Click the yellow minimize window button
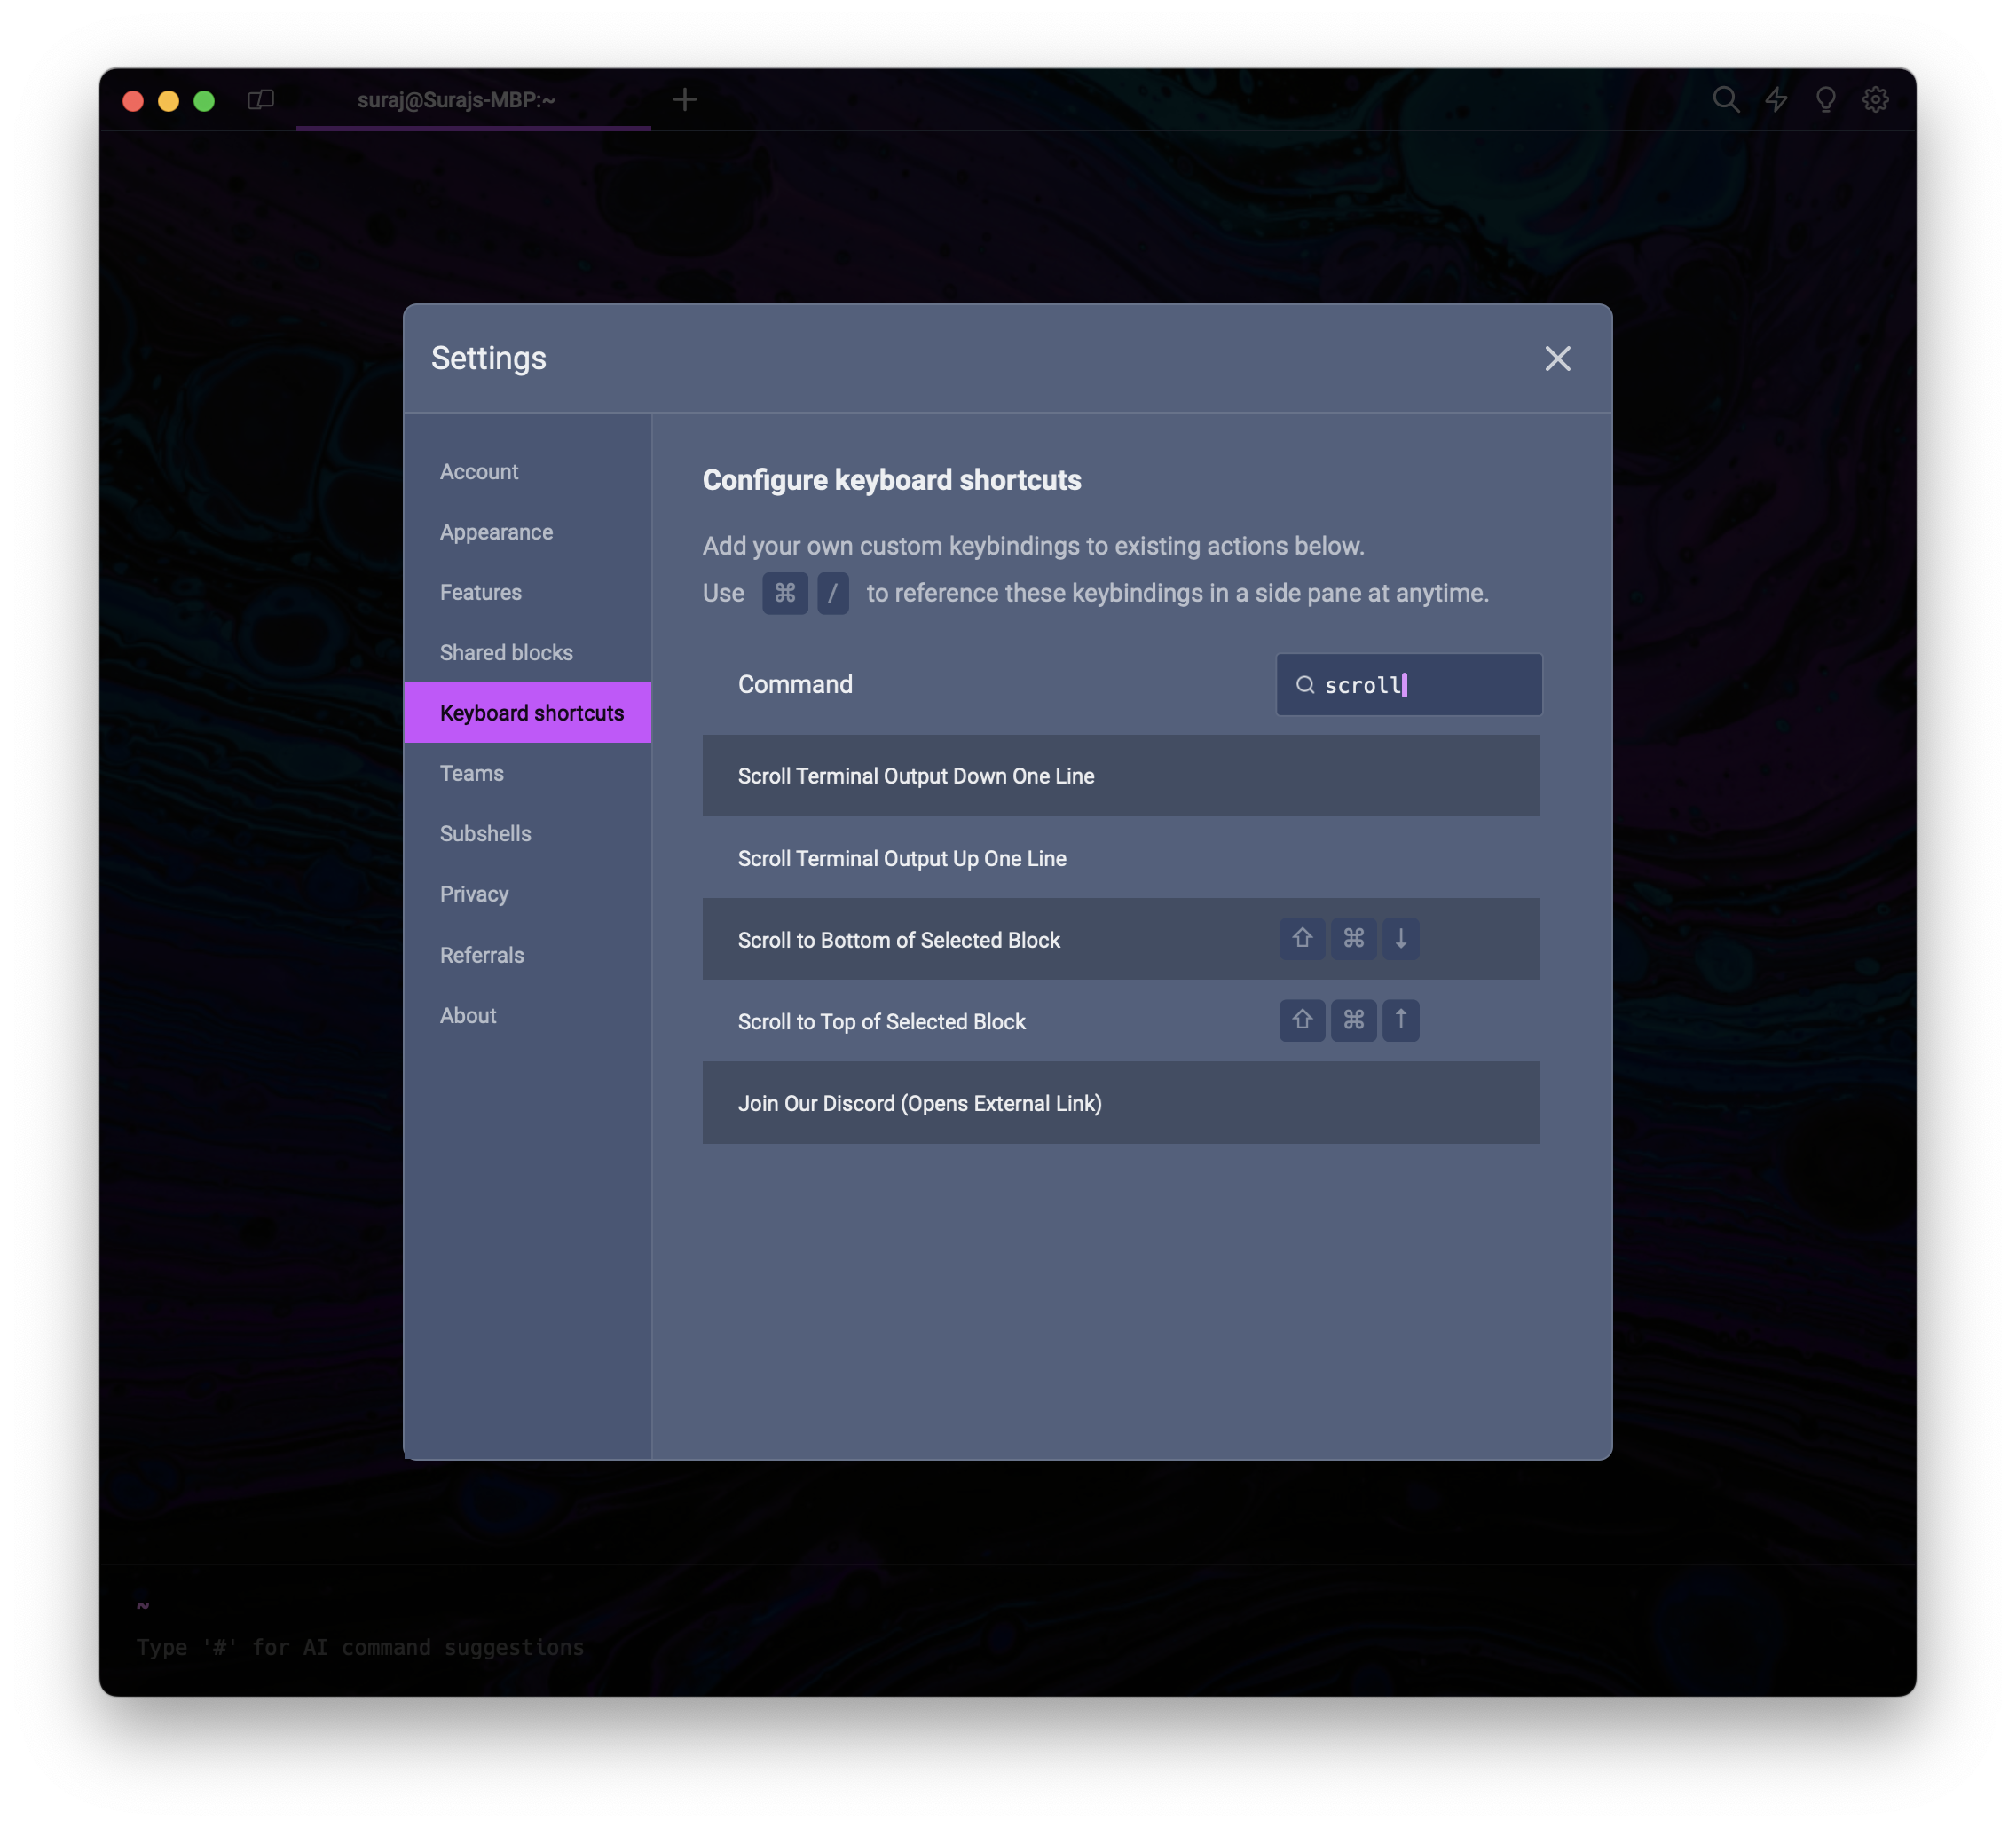Screen dimensions: 2016x1828 pyautogui.click(x=169, y=100)
